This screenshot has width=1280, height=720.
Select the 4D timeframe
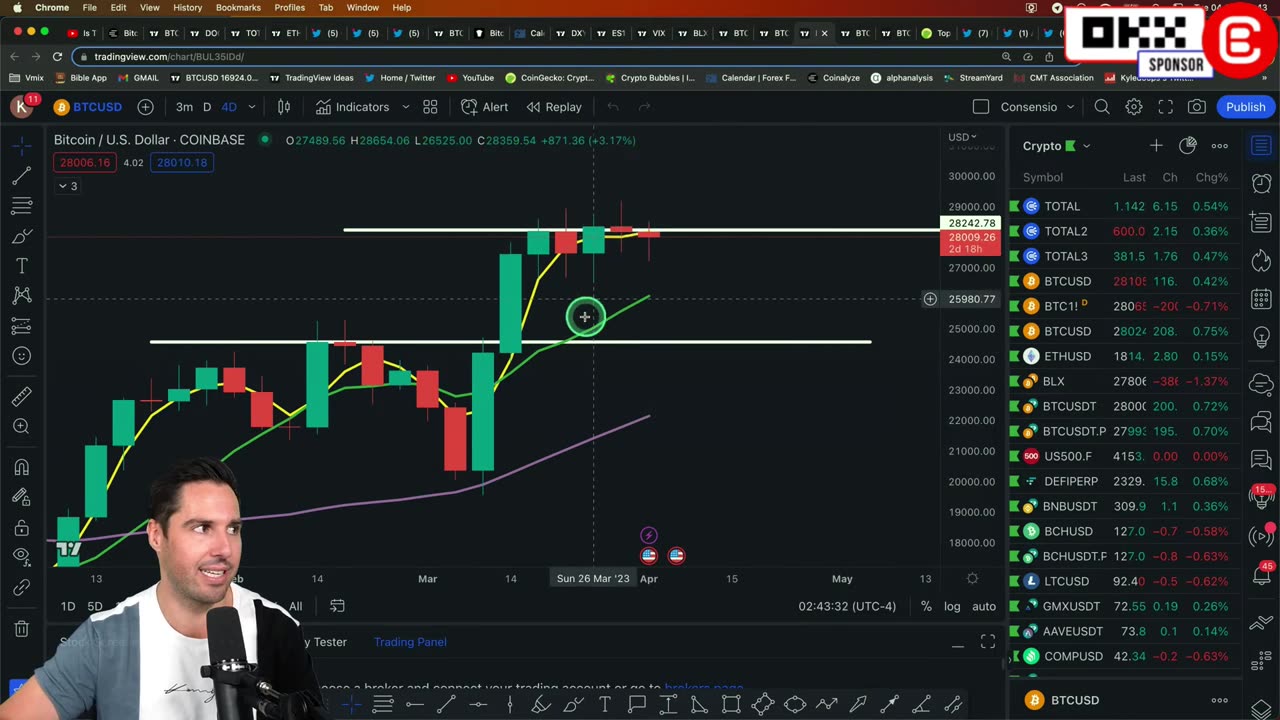tap(229, 107)
